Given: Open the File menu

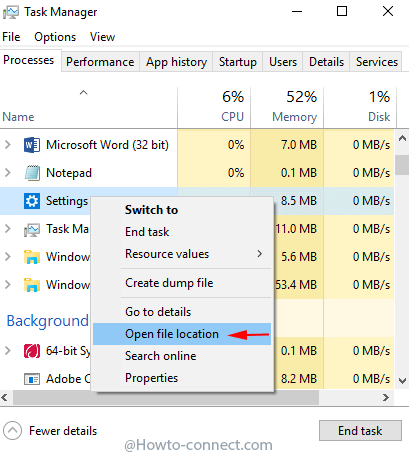Looking at the screenshot, I should click(11, 37).
